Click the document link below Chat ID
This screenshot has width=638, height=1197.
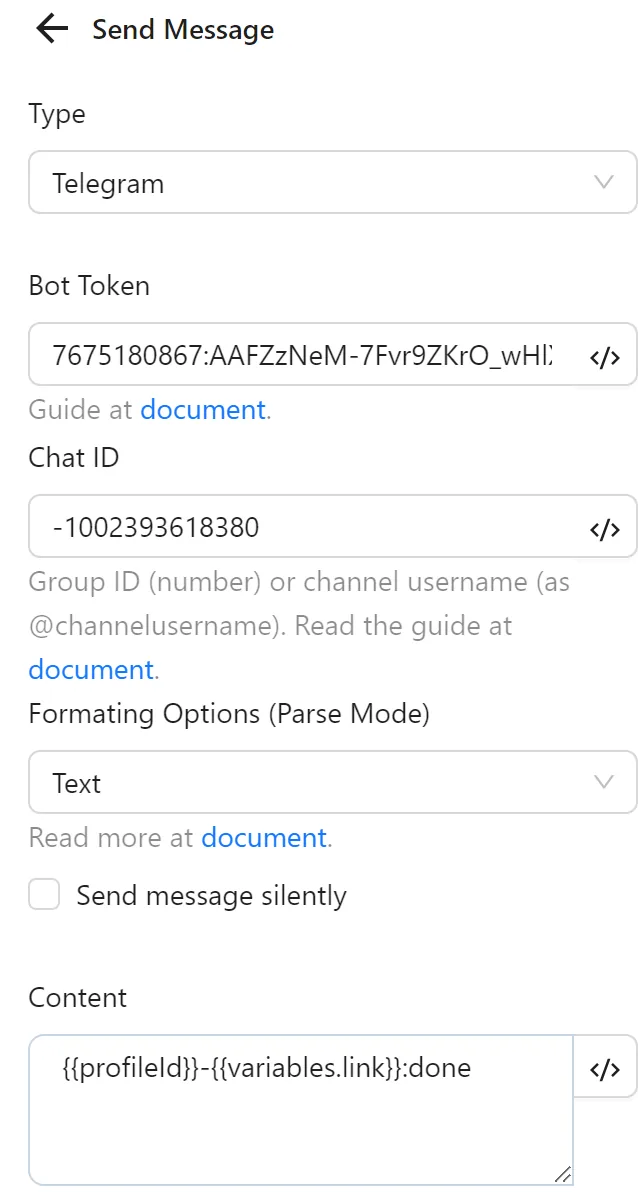coord(90,669)
